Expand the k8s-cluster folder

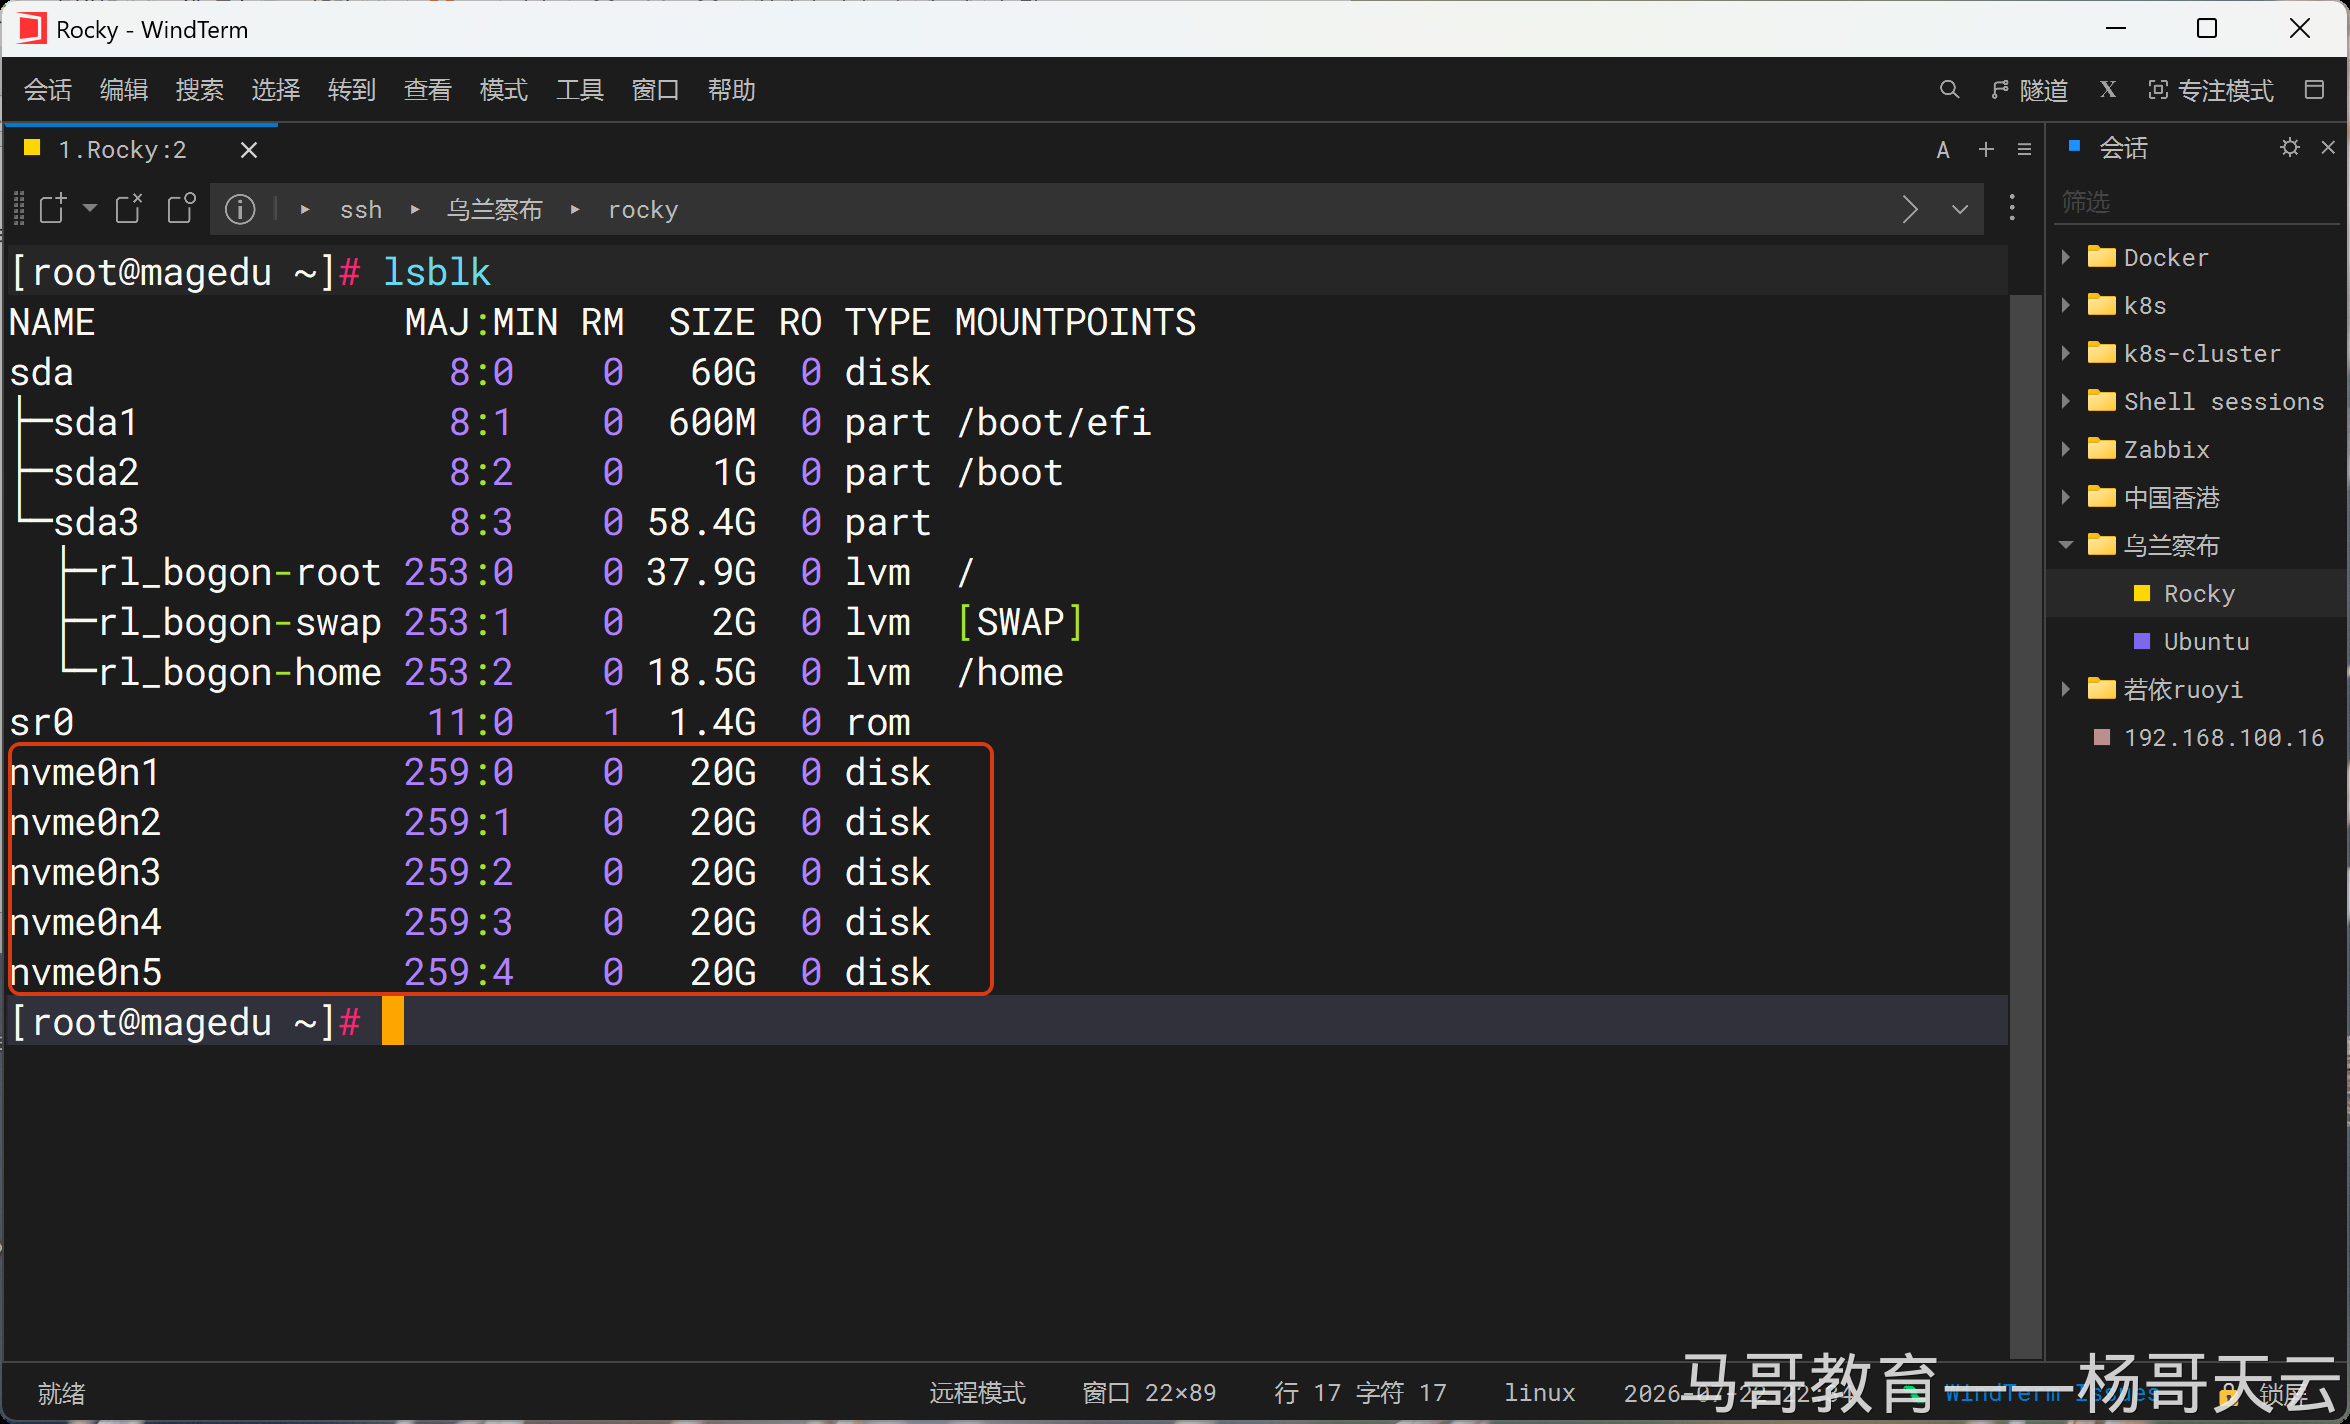tap(2066, 353)
